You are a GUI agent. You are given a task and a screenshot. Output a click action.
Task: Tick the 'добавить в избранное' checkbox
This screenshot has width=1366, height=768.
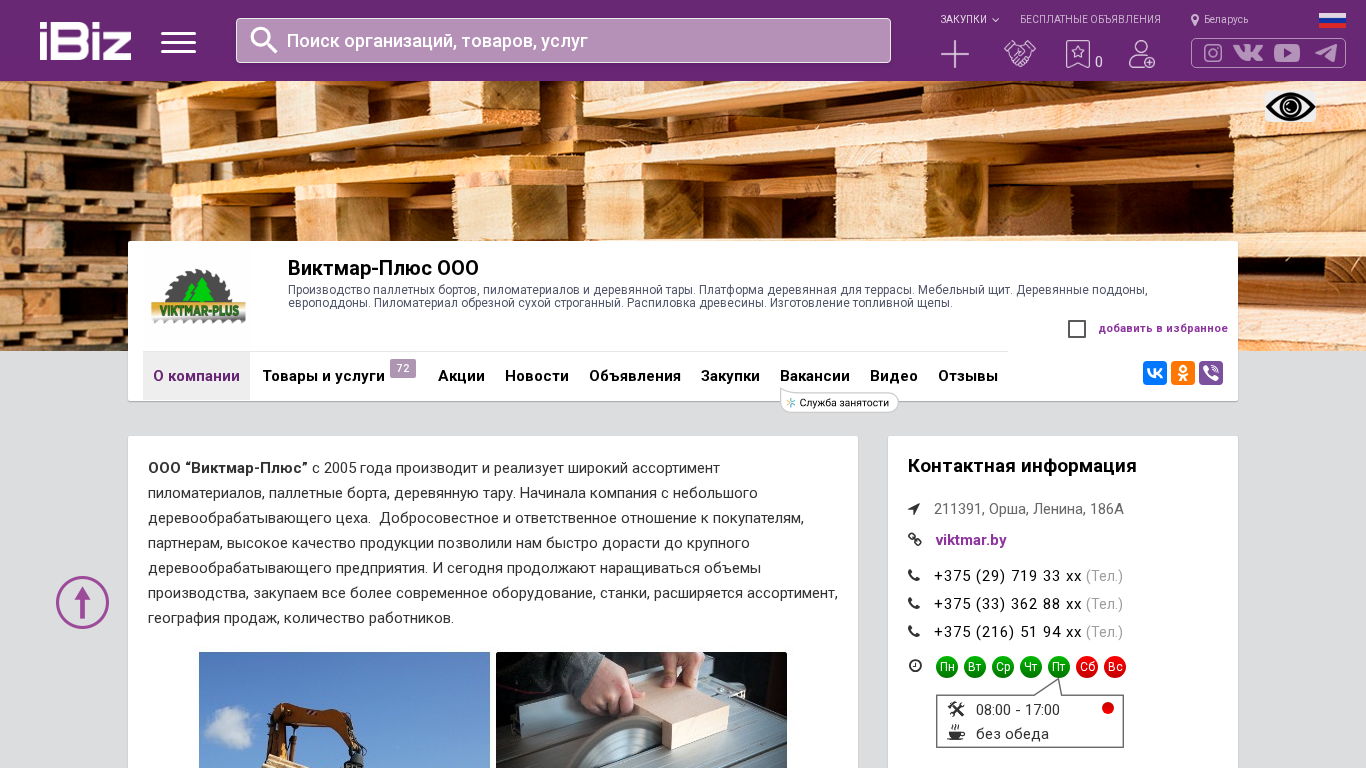[1077, 329]
